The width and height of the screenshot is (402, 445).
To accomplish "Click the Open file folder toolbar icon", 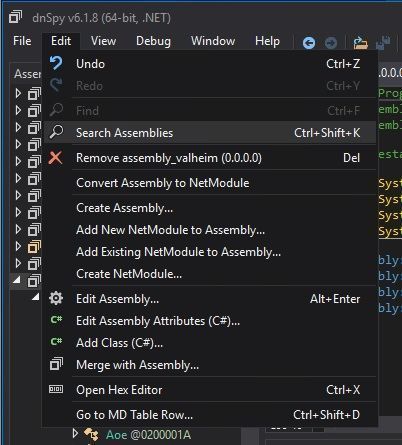I will point(360,43).
